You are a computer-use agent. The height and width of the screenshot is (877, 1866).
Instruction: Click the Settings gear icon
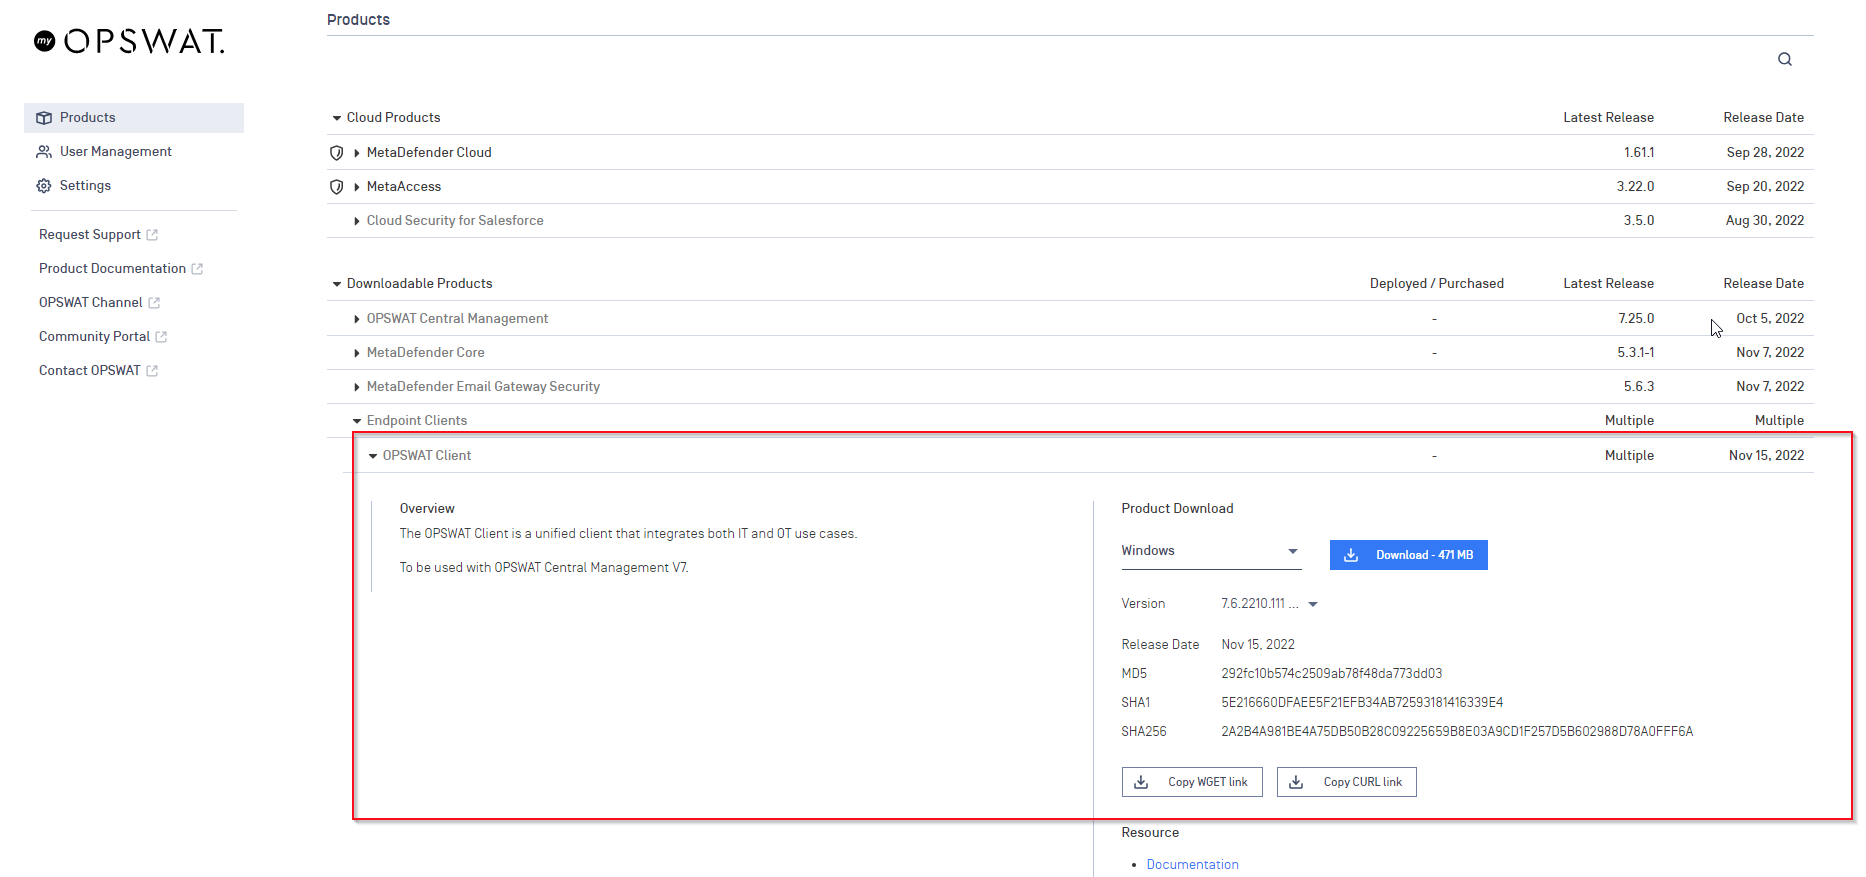(x=44, y=186)
